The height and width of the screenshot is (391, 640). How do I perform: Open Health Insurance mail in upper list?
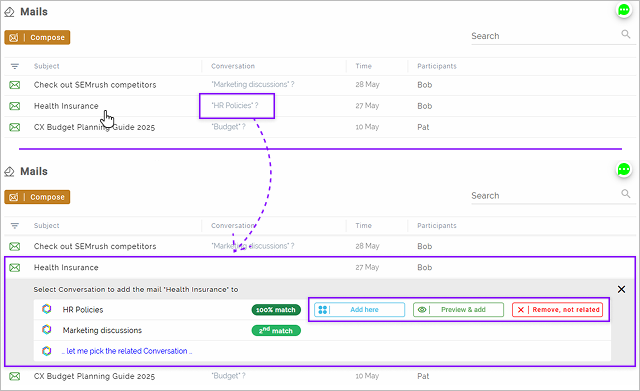point(66,106)
